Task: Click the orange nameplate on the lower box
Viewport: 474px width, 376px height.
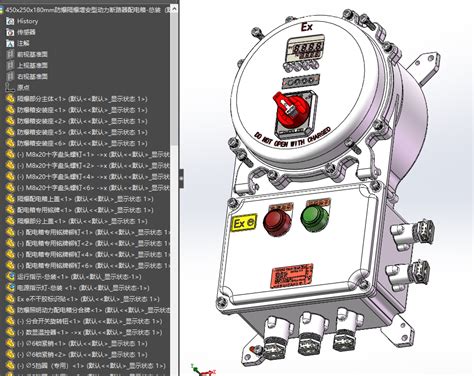Action: point(292,275)
